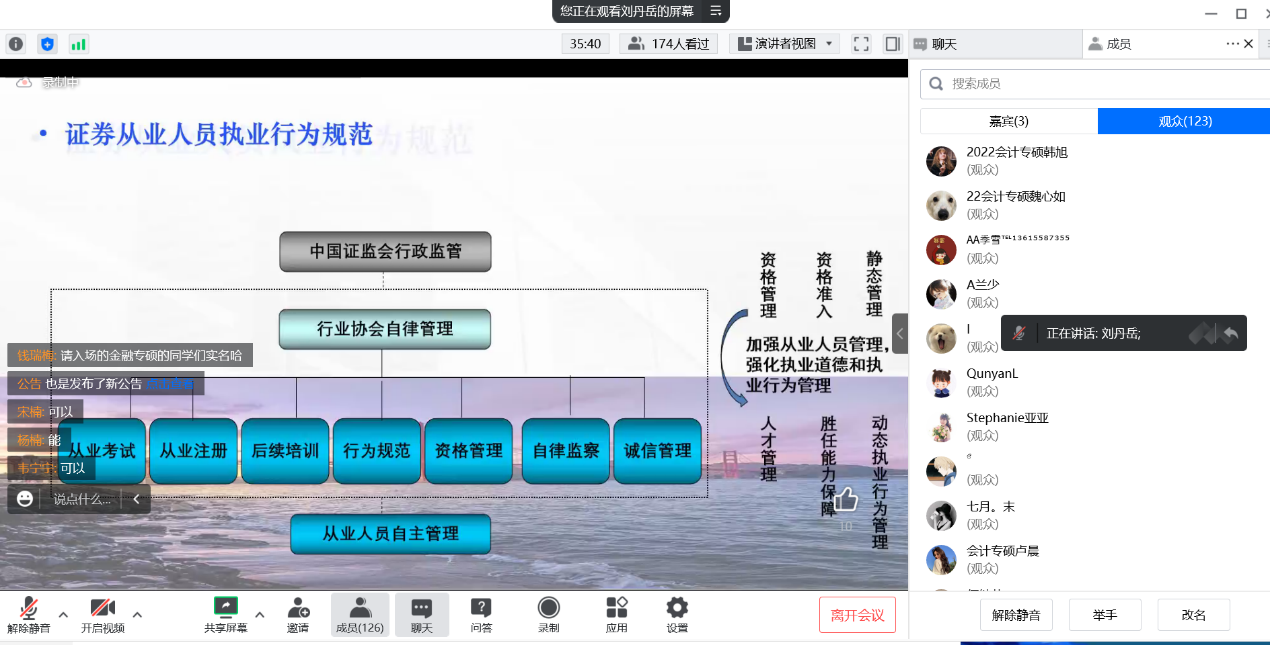Viewport: 1270px width, 645px height.
Task: Expand audio options arrow beside 解除静音
Action: point(63,614)
